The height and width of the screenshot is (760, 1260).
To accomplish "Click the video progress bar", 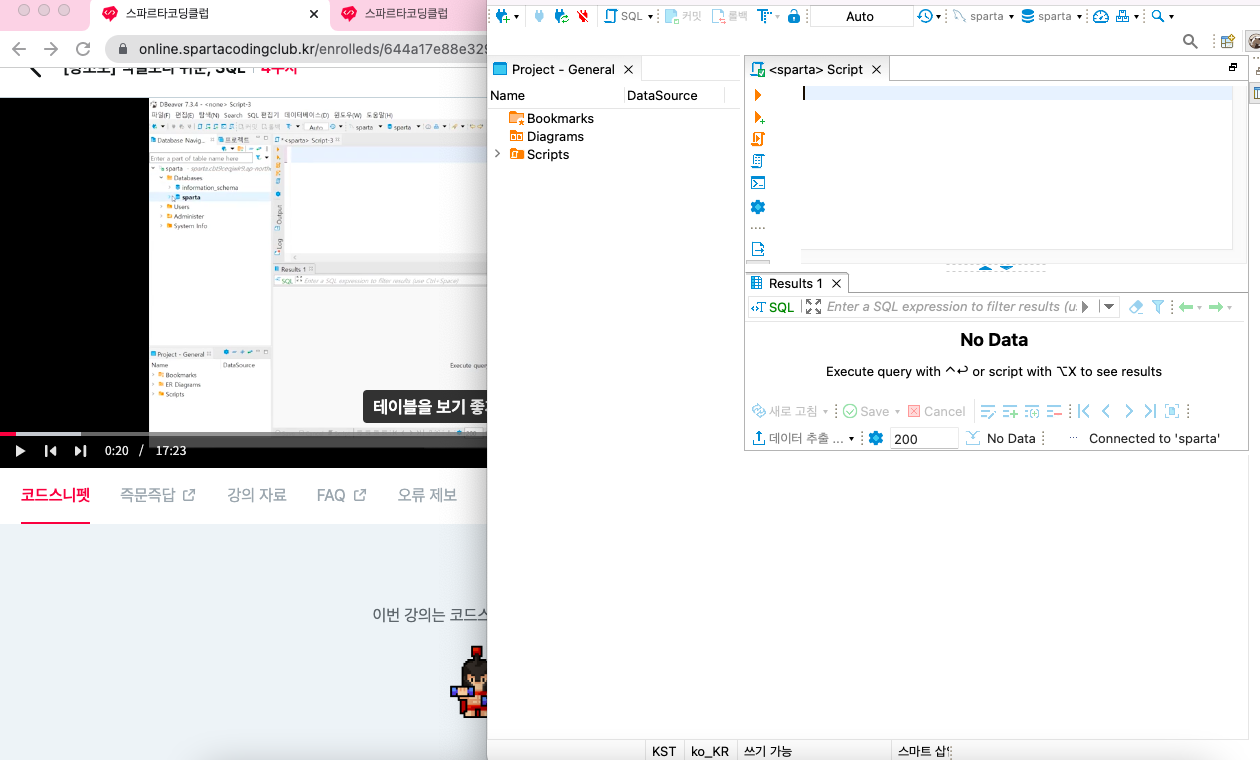I will click(243, 434).
